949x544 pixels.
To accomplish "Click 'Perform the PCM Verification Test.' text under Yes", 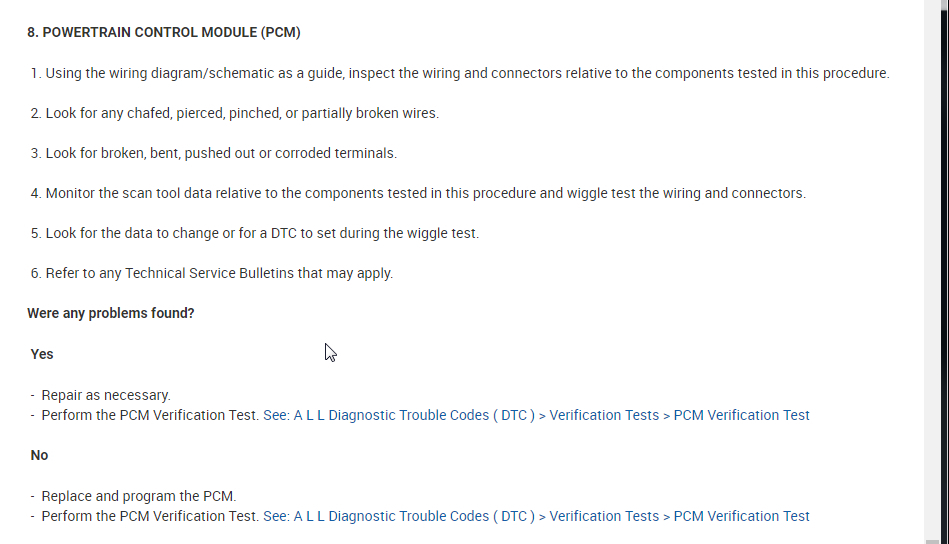I will tap(150, 415).
